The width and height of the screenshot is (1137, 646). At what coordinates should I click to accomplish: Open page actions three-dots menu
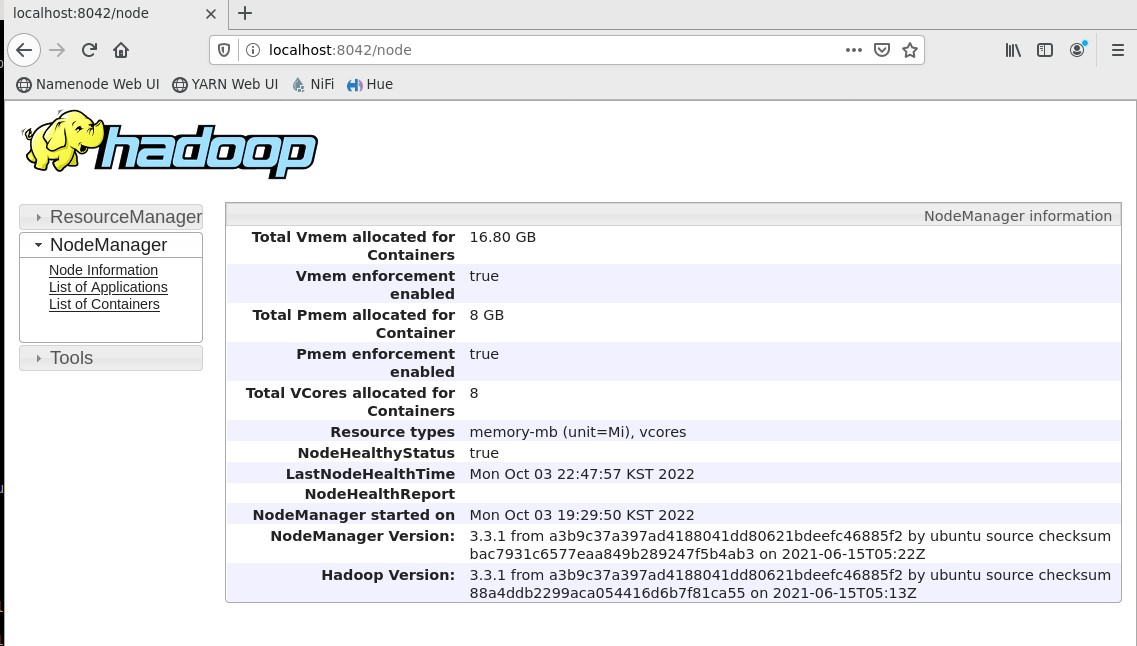tap(853, 50)
